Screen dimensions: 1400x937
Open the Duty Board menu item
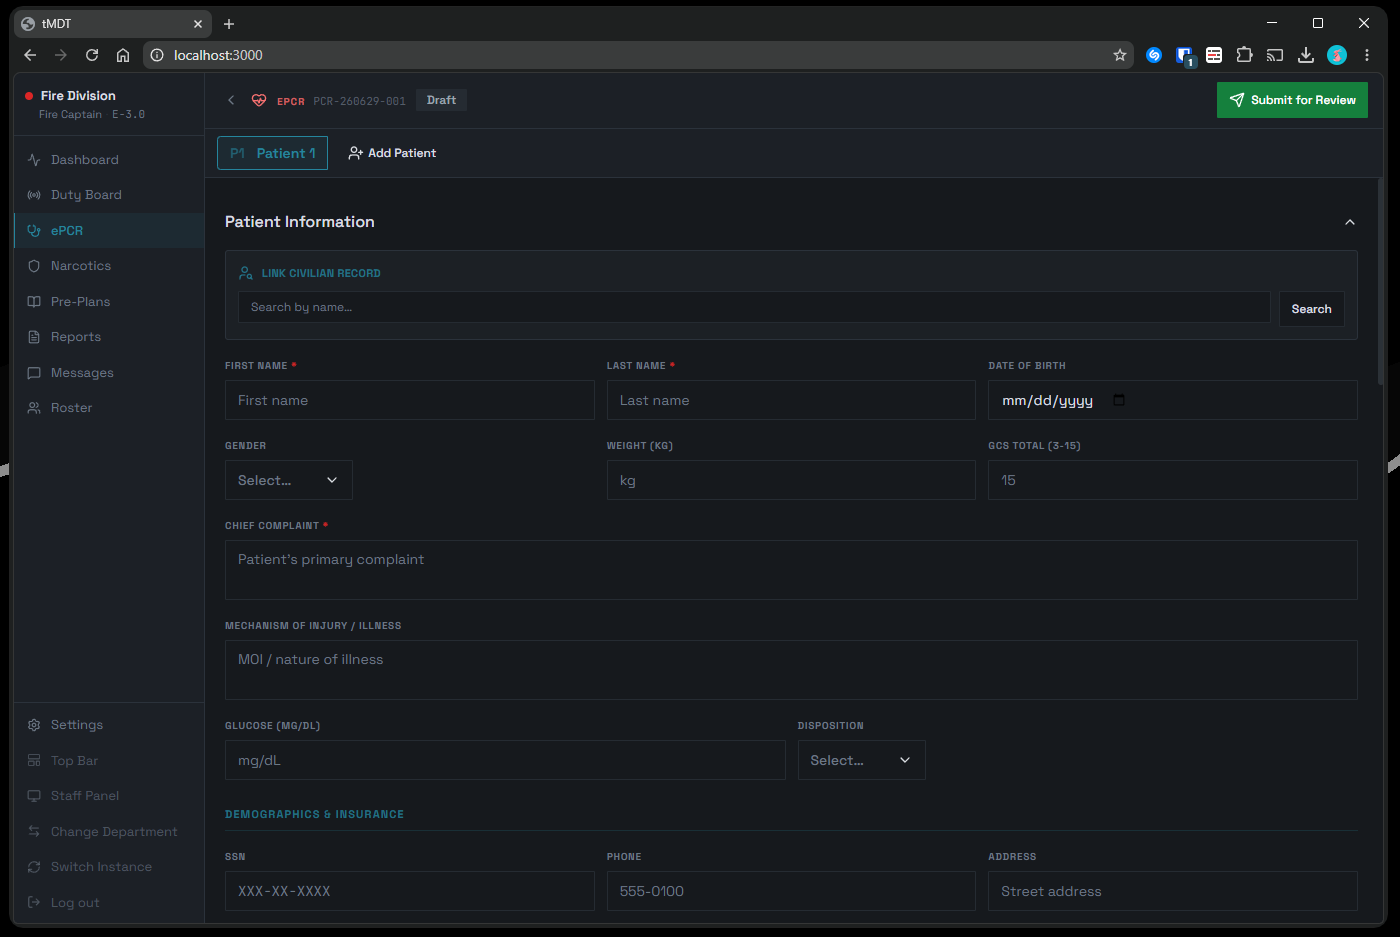tap(109, 195)
